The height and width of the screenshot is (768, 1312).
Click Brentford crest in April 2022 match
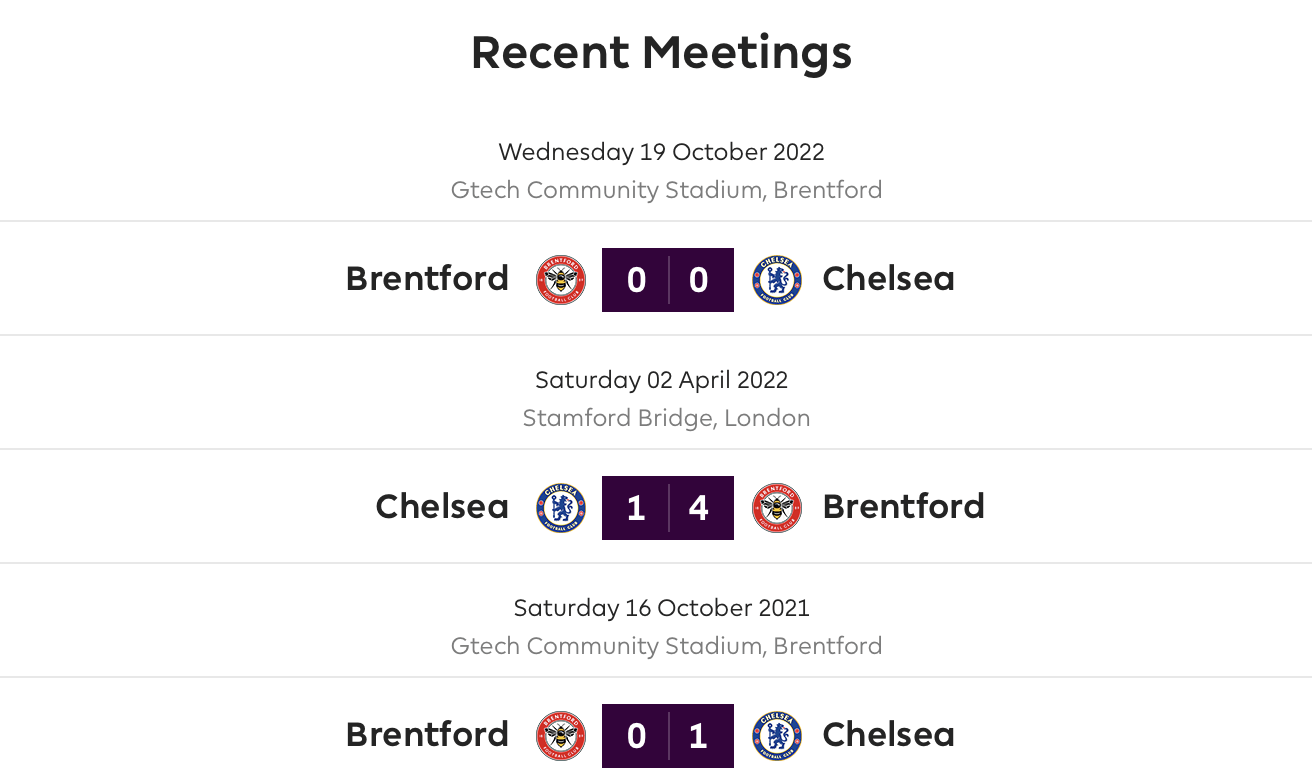[x=777, y=508]
